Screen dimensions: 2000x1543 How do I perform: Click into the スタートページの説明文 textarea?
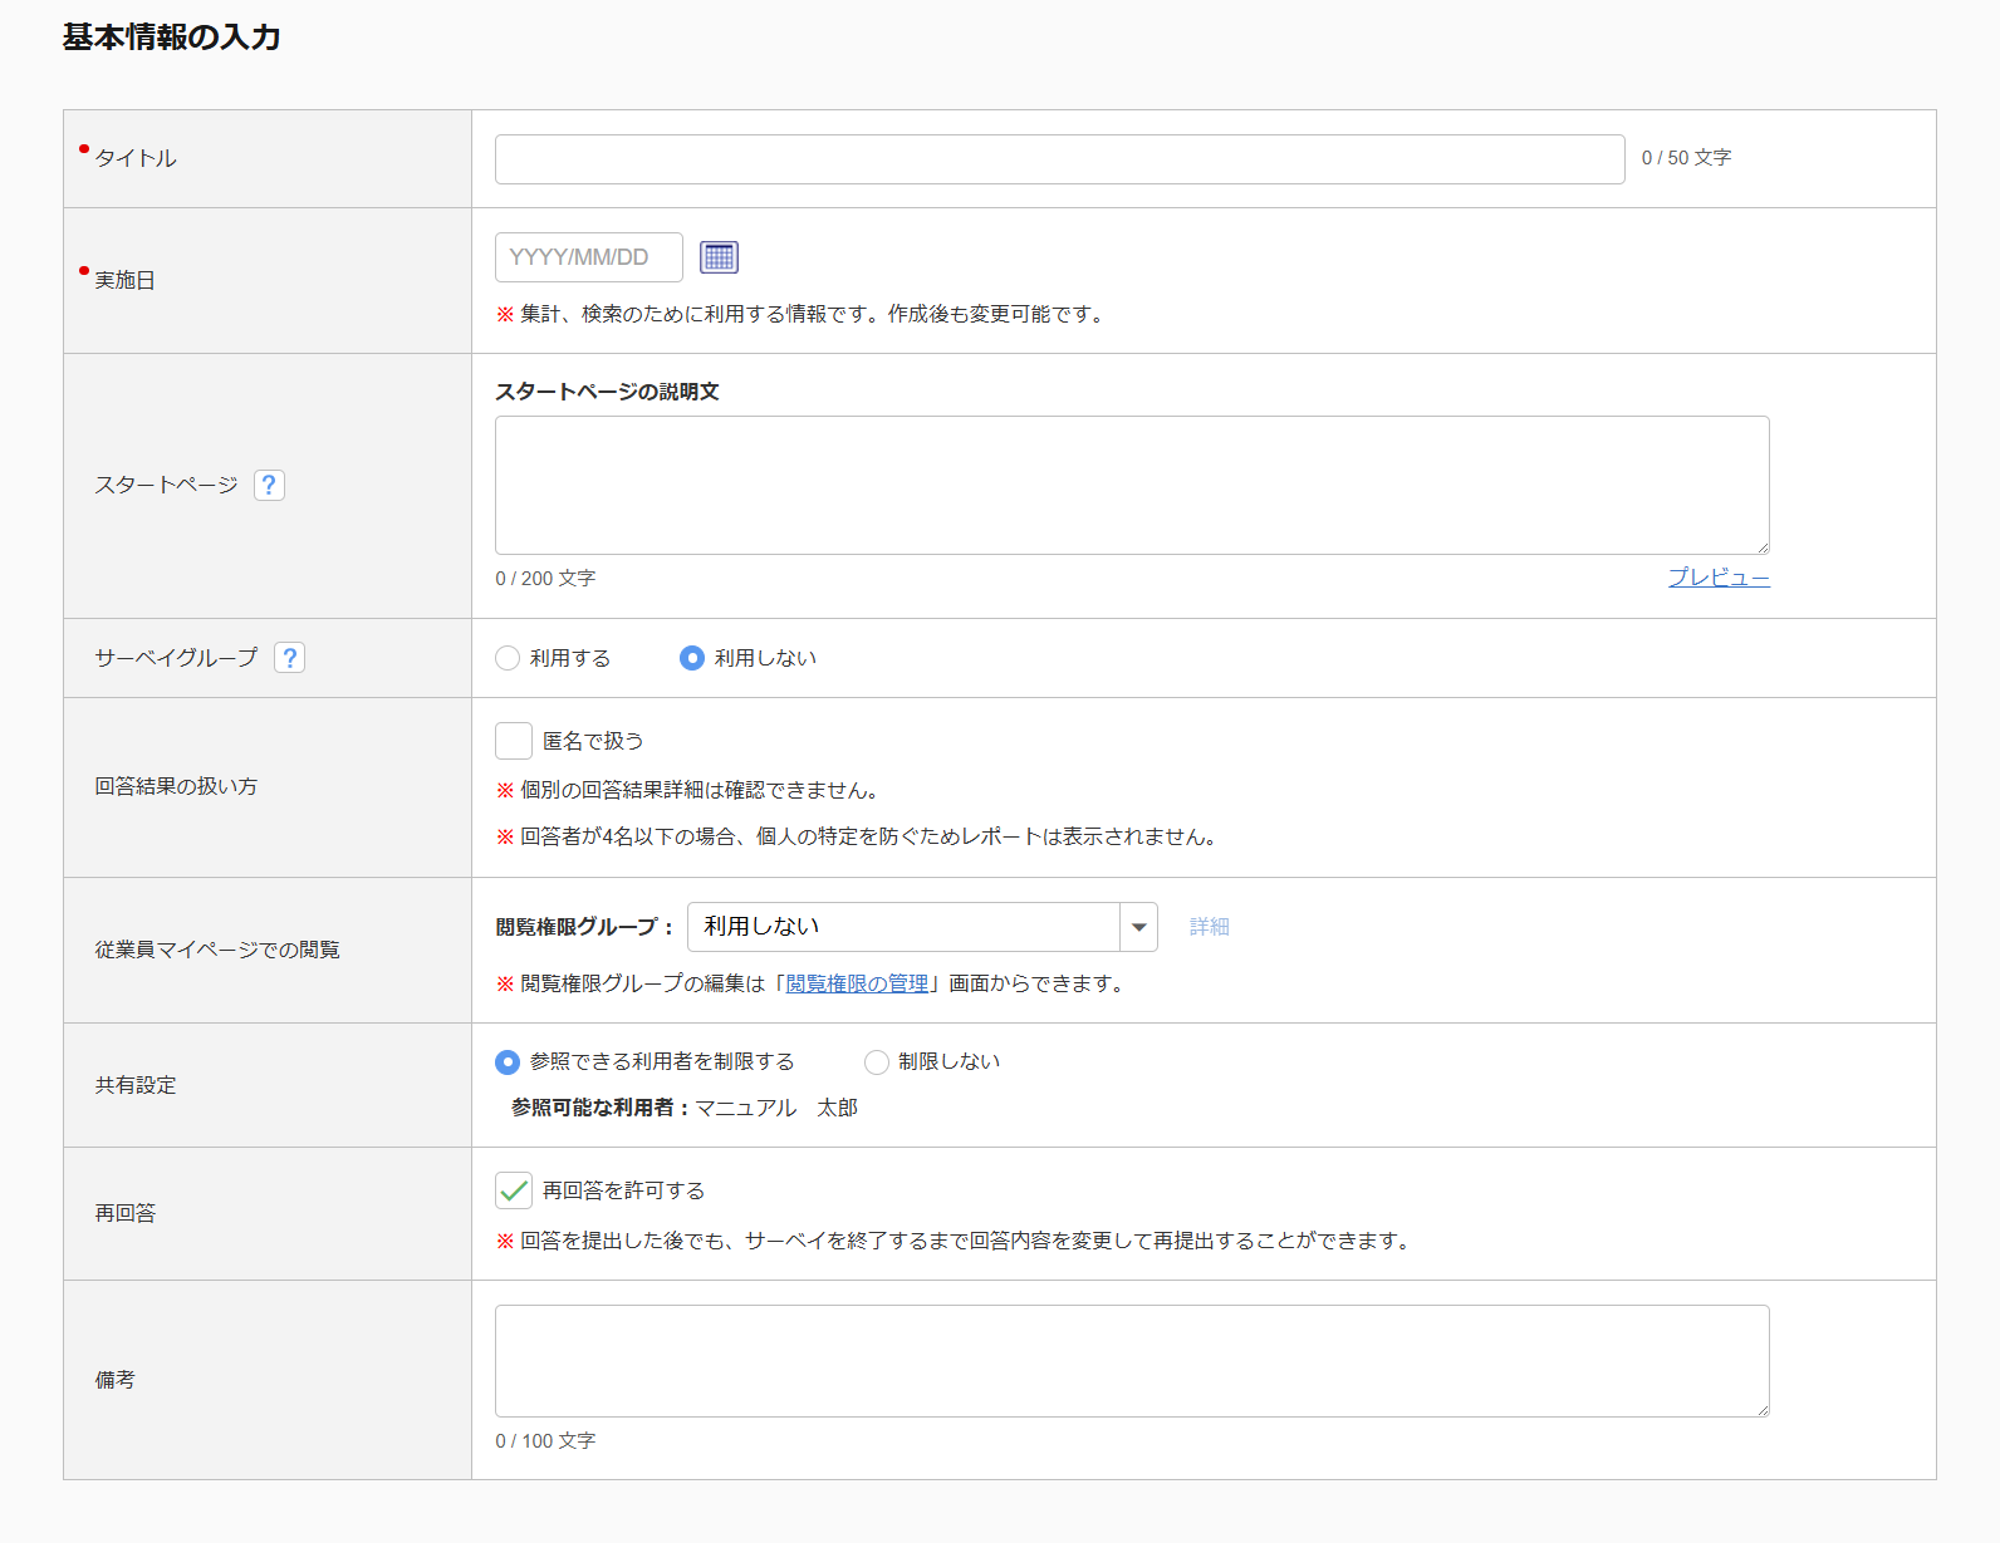click(1131, 485)
